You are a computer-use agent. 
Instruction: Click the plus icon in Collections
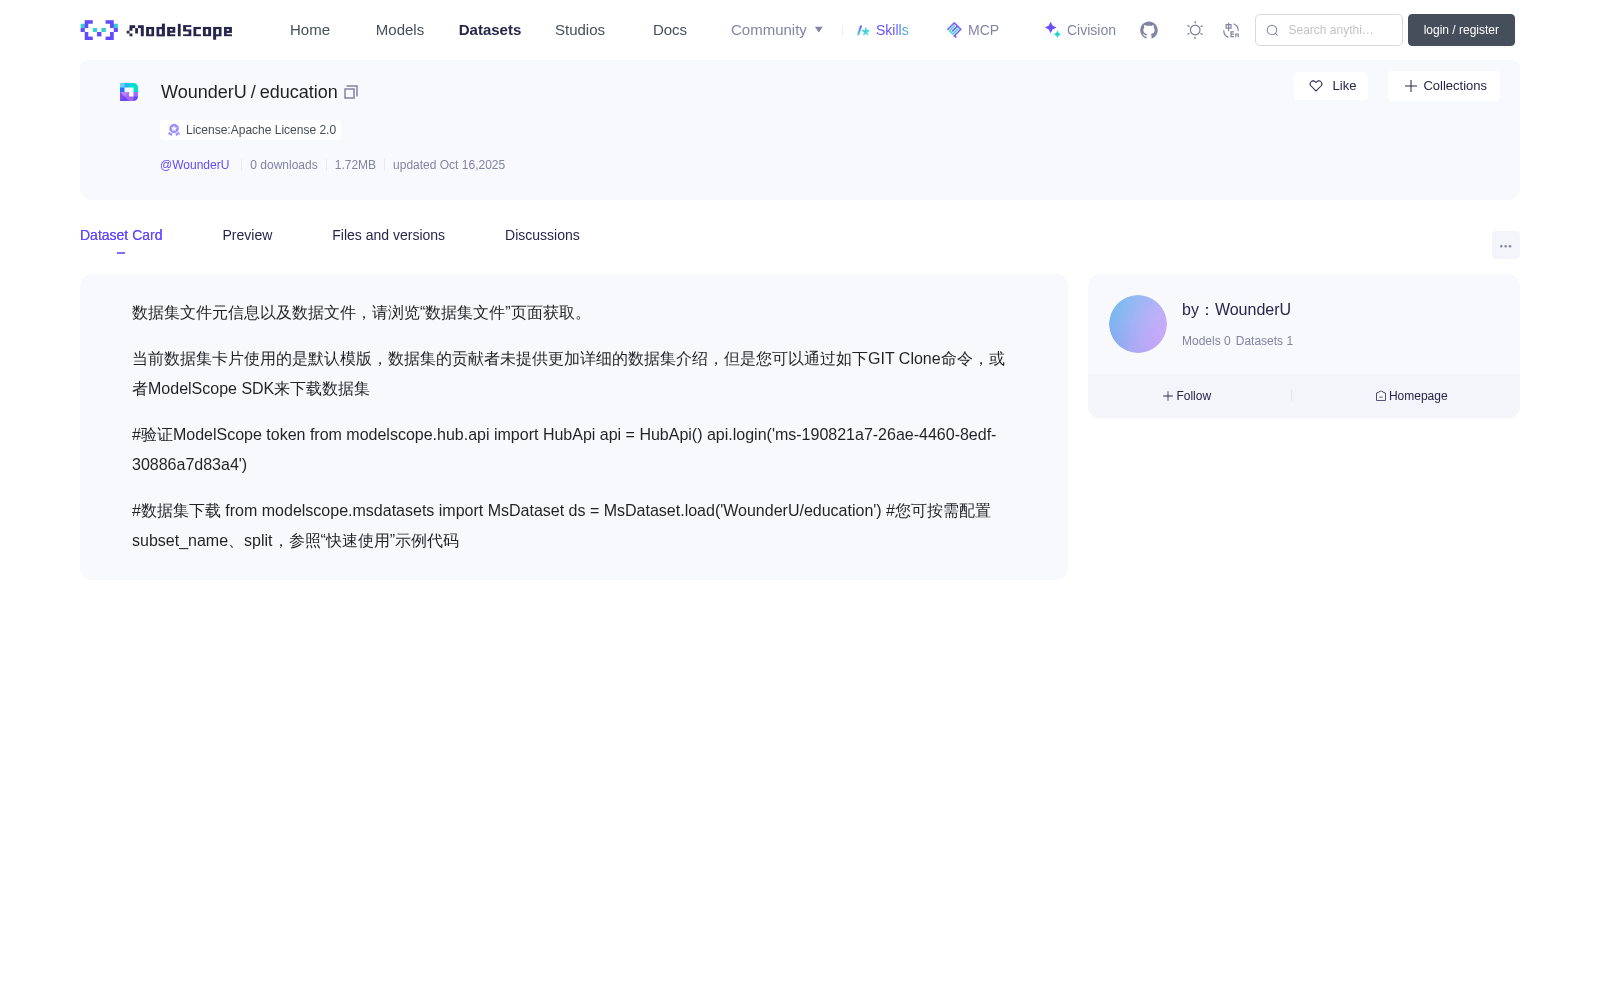[1410, 86]
